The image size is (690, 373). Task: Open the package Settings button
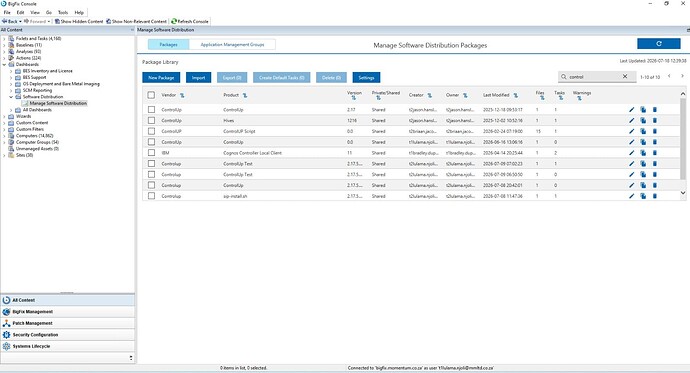point(366,77)
